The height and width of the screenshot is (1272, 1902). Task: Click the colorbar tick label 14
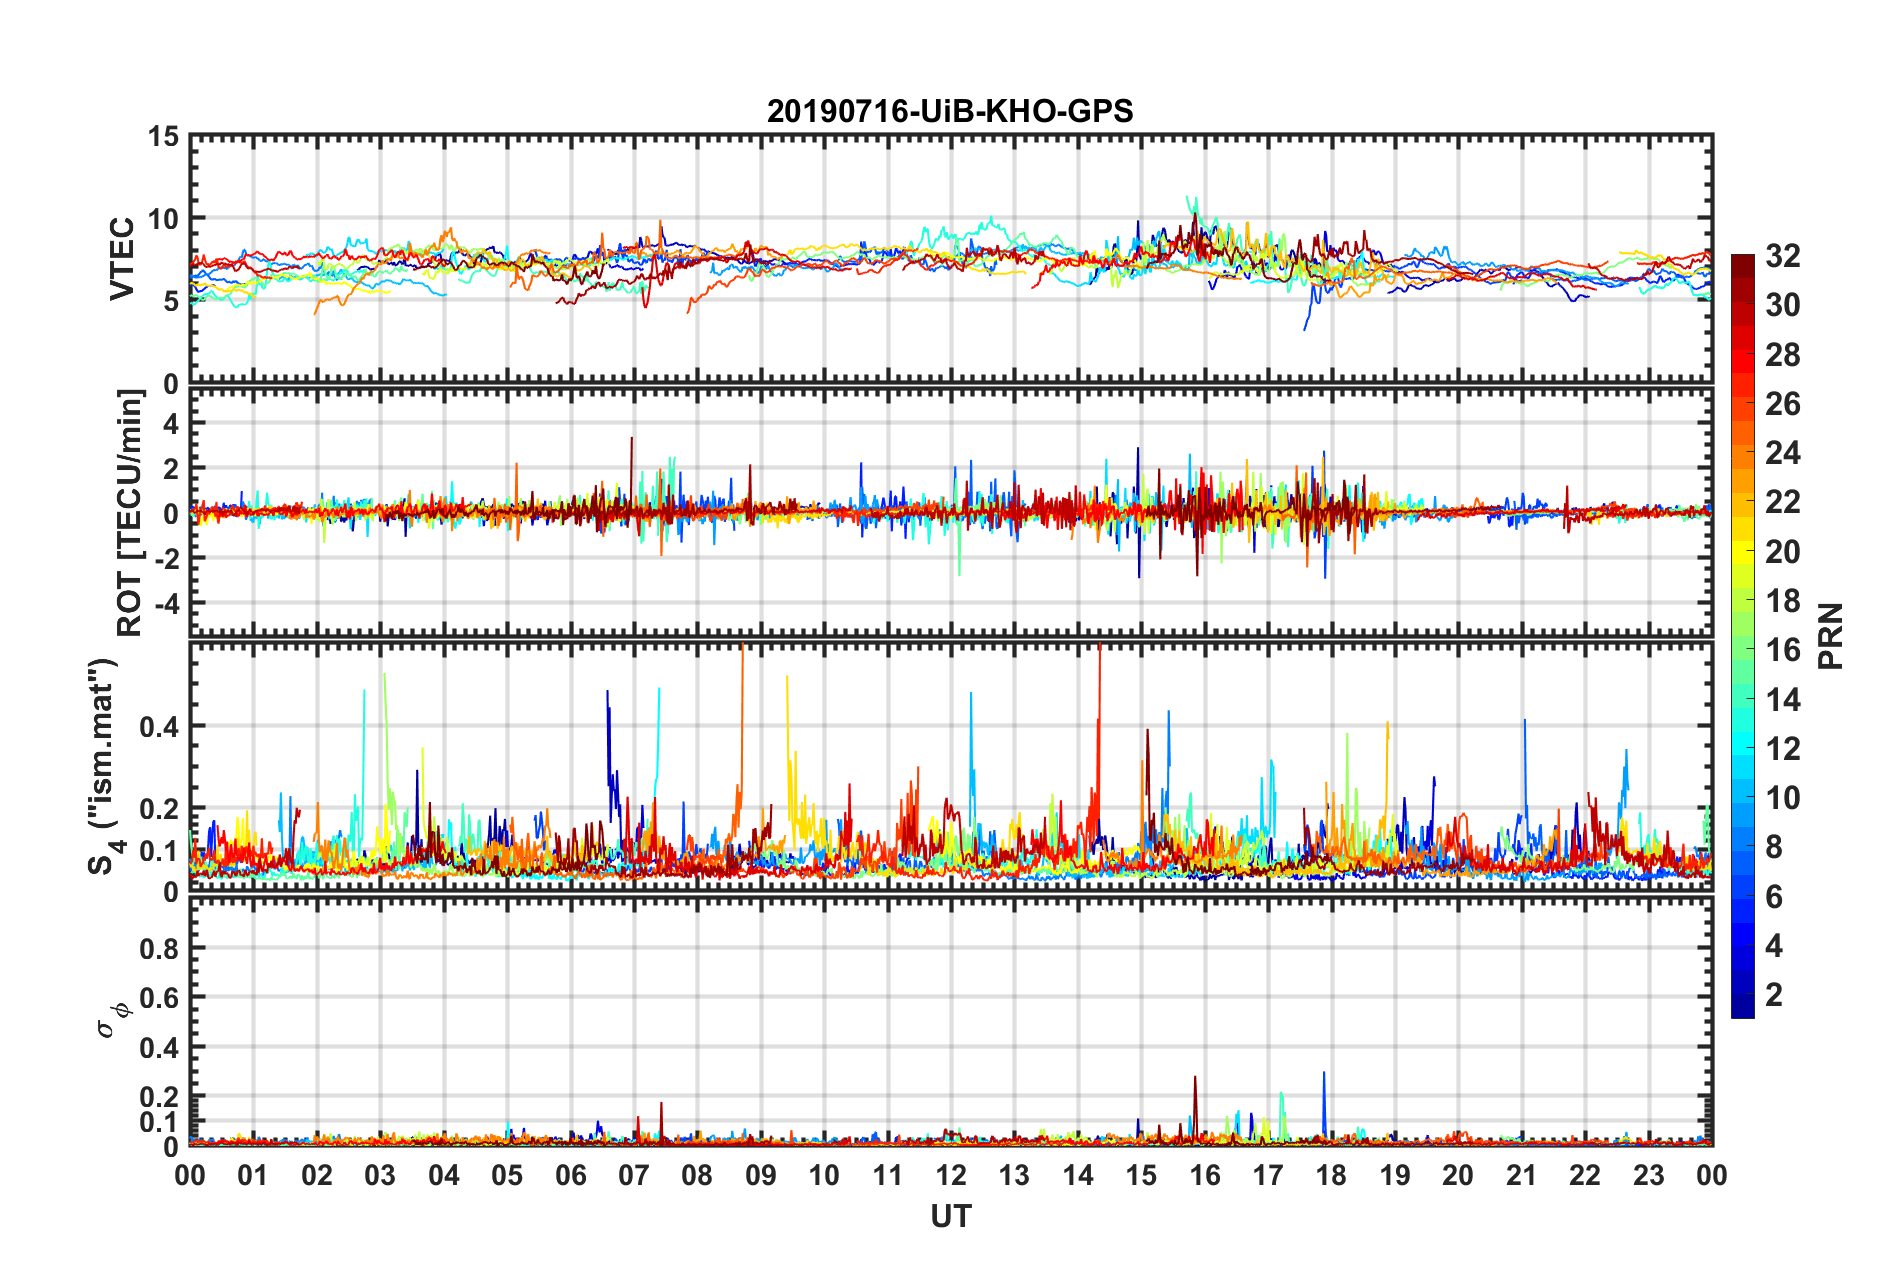(1783, 699)
